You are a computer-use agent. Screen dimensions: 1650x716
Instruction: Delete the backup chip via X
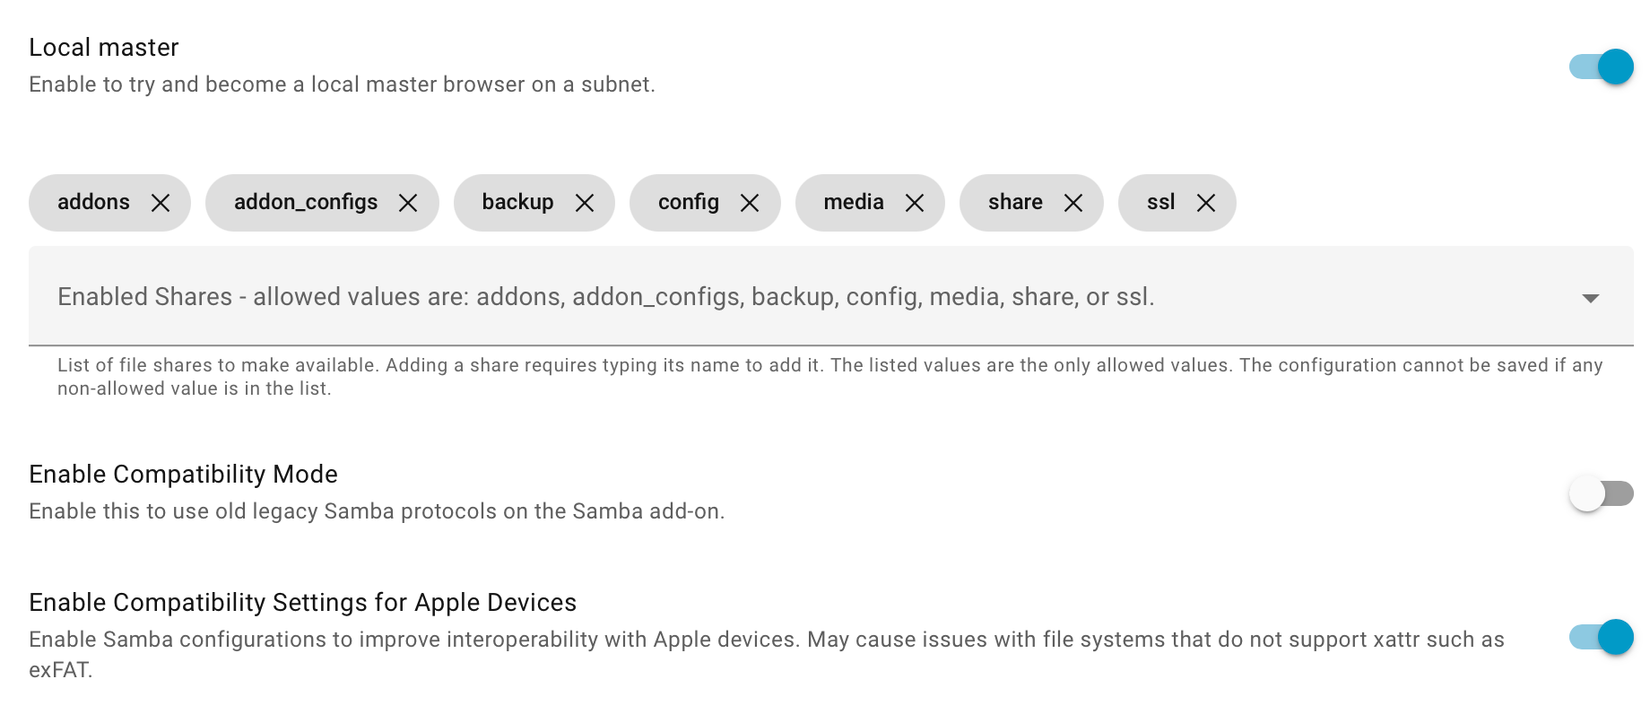585,203
